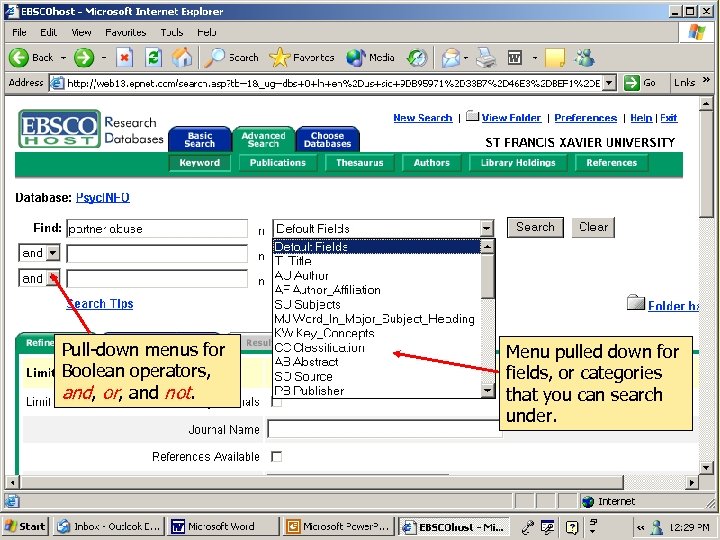Open the Mail button dropdown arrow

[x=466, y=58]
